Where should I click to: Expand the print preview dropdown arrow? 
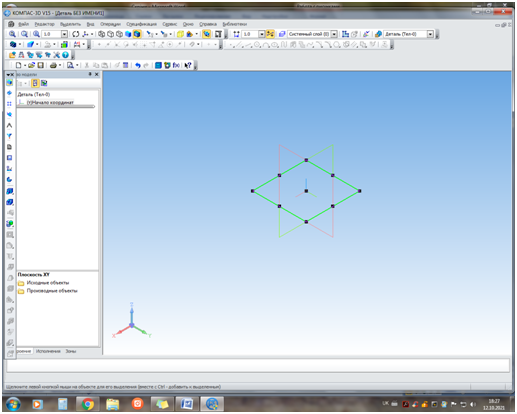pos(77,65)
